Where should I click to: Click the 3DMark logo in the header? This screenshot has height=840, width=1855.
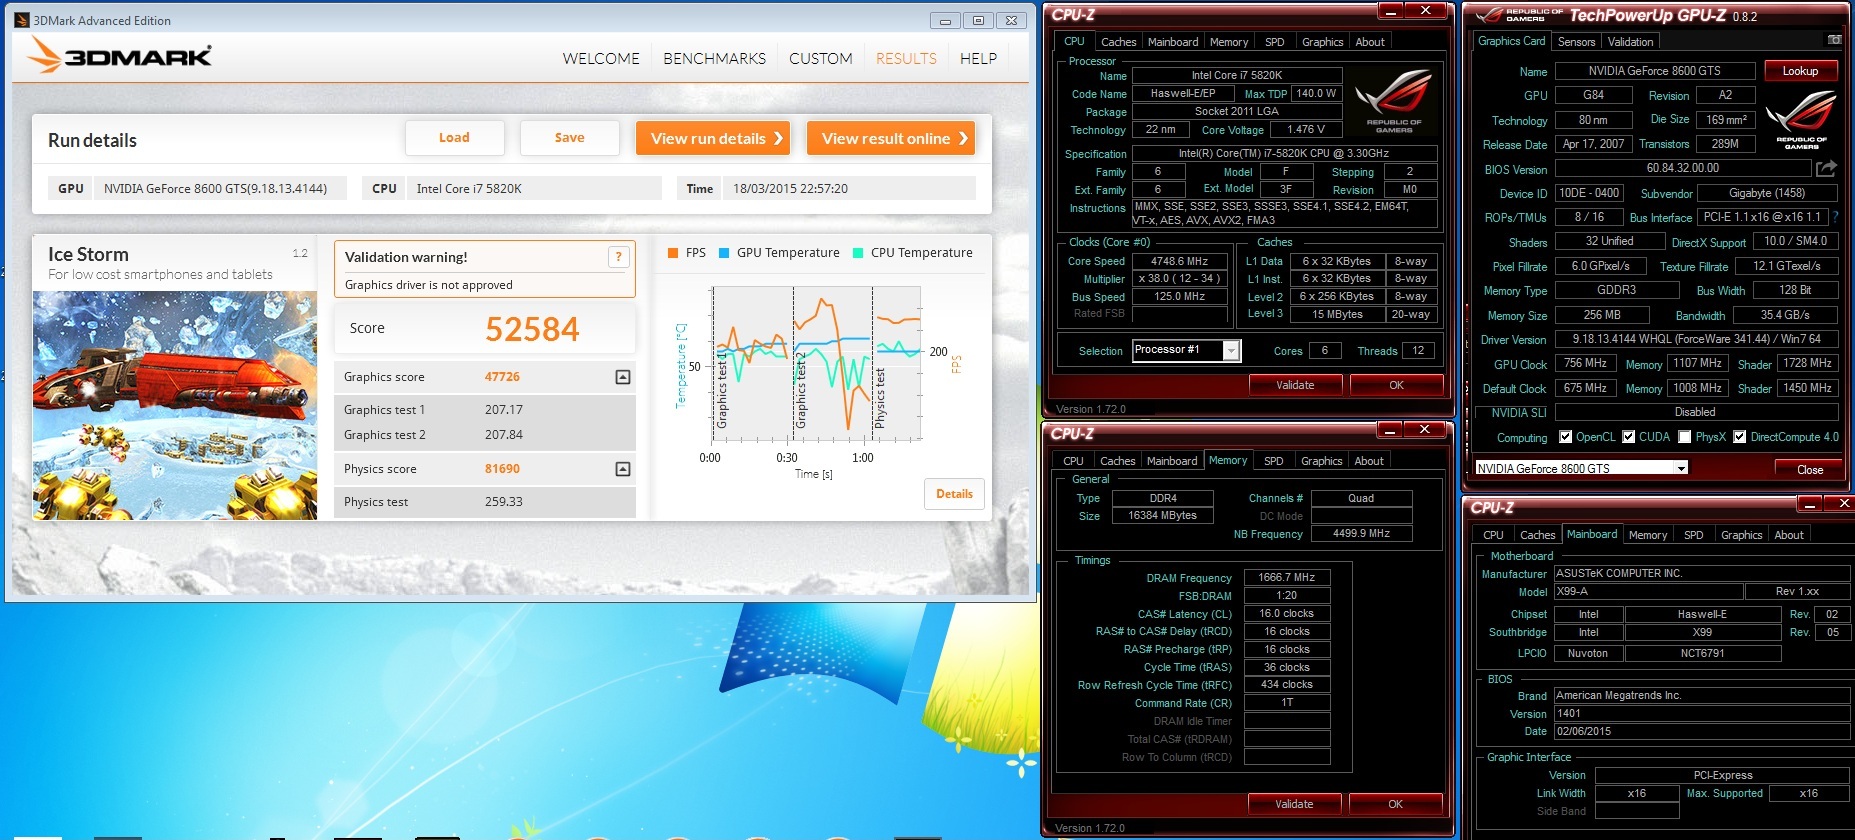tap(120, 55)
